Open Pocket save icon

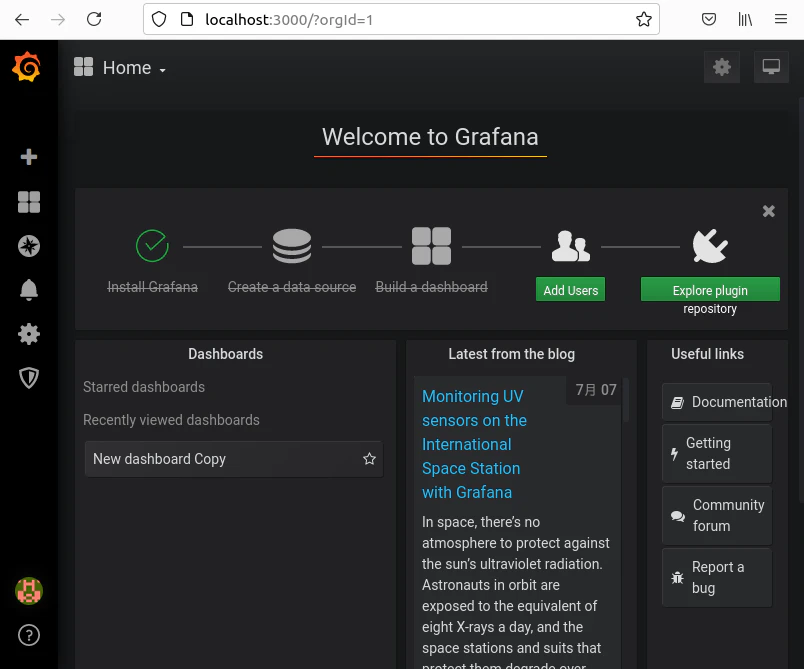709,19
